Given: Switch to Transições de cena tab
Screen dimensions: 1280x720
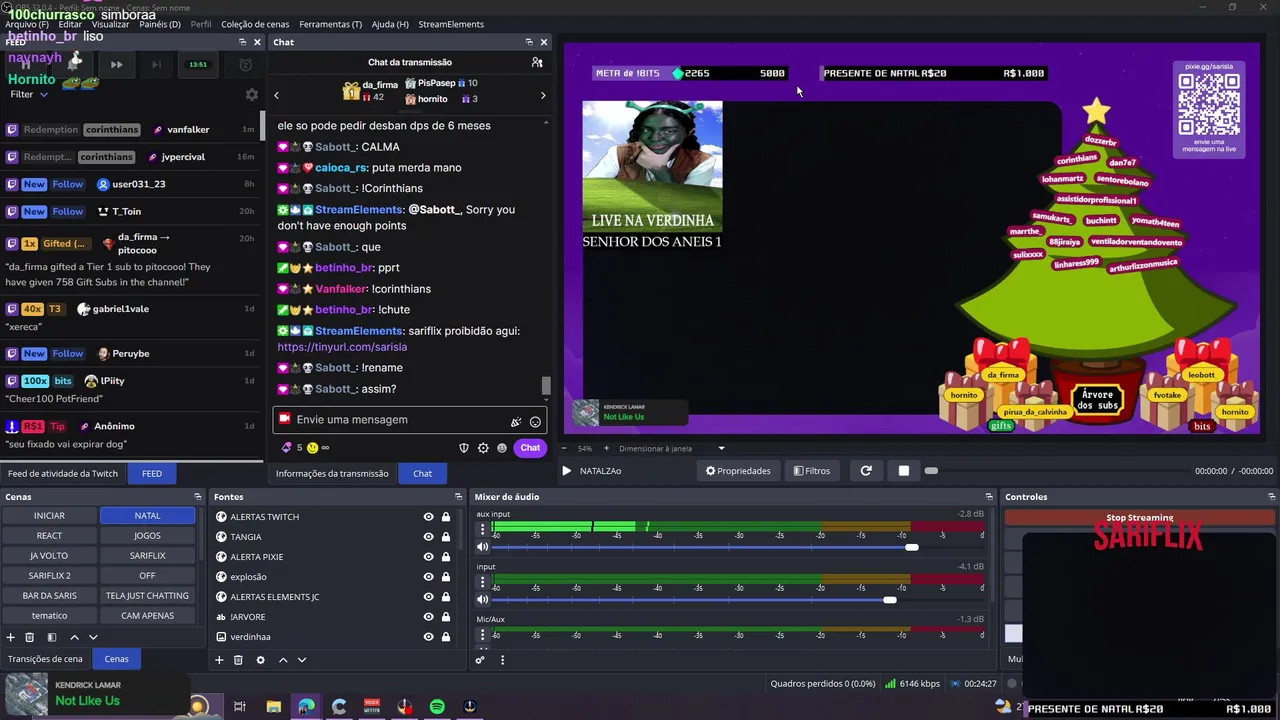Looking at the screenshot, I should tap(45, 659).
